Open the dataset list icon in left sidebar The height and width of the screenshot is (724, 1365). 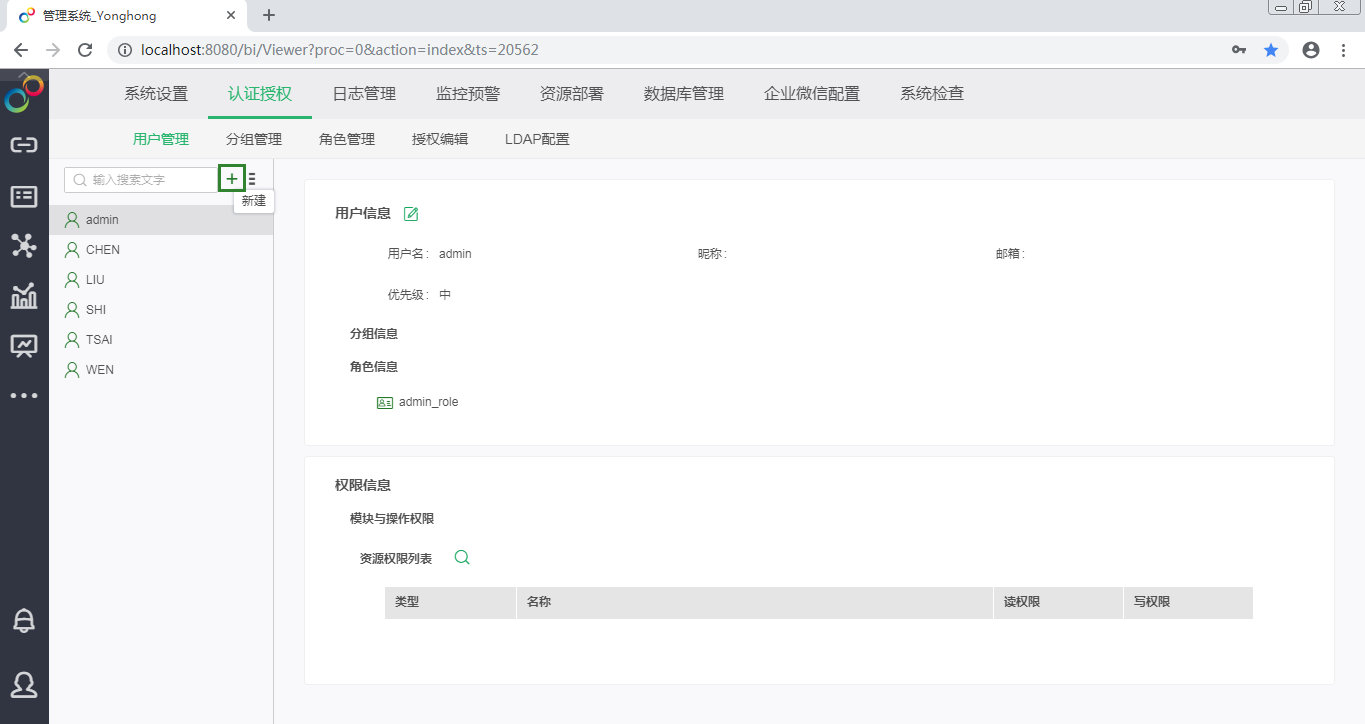pos(24,196)
